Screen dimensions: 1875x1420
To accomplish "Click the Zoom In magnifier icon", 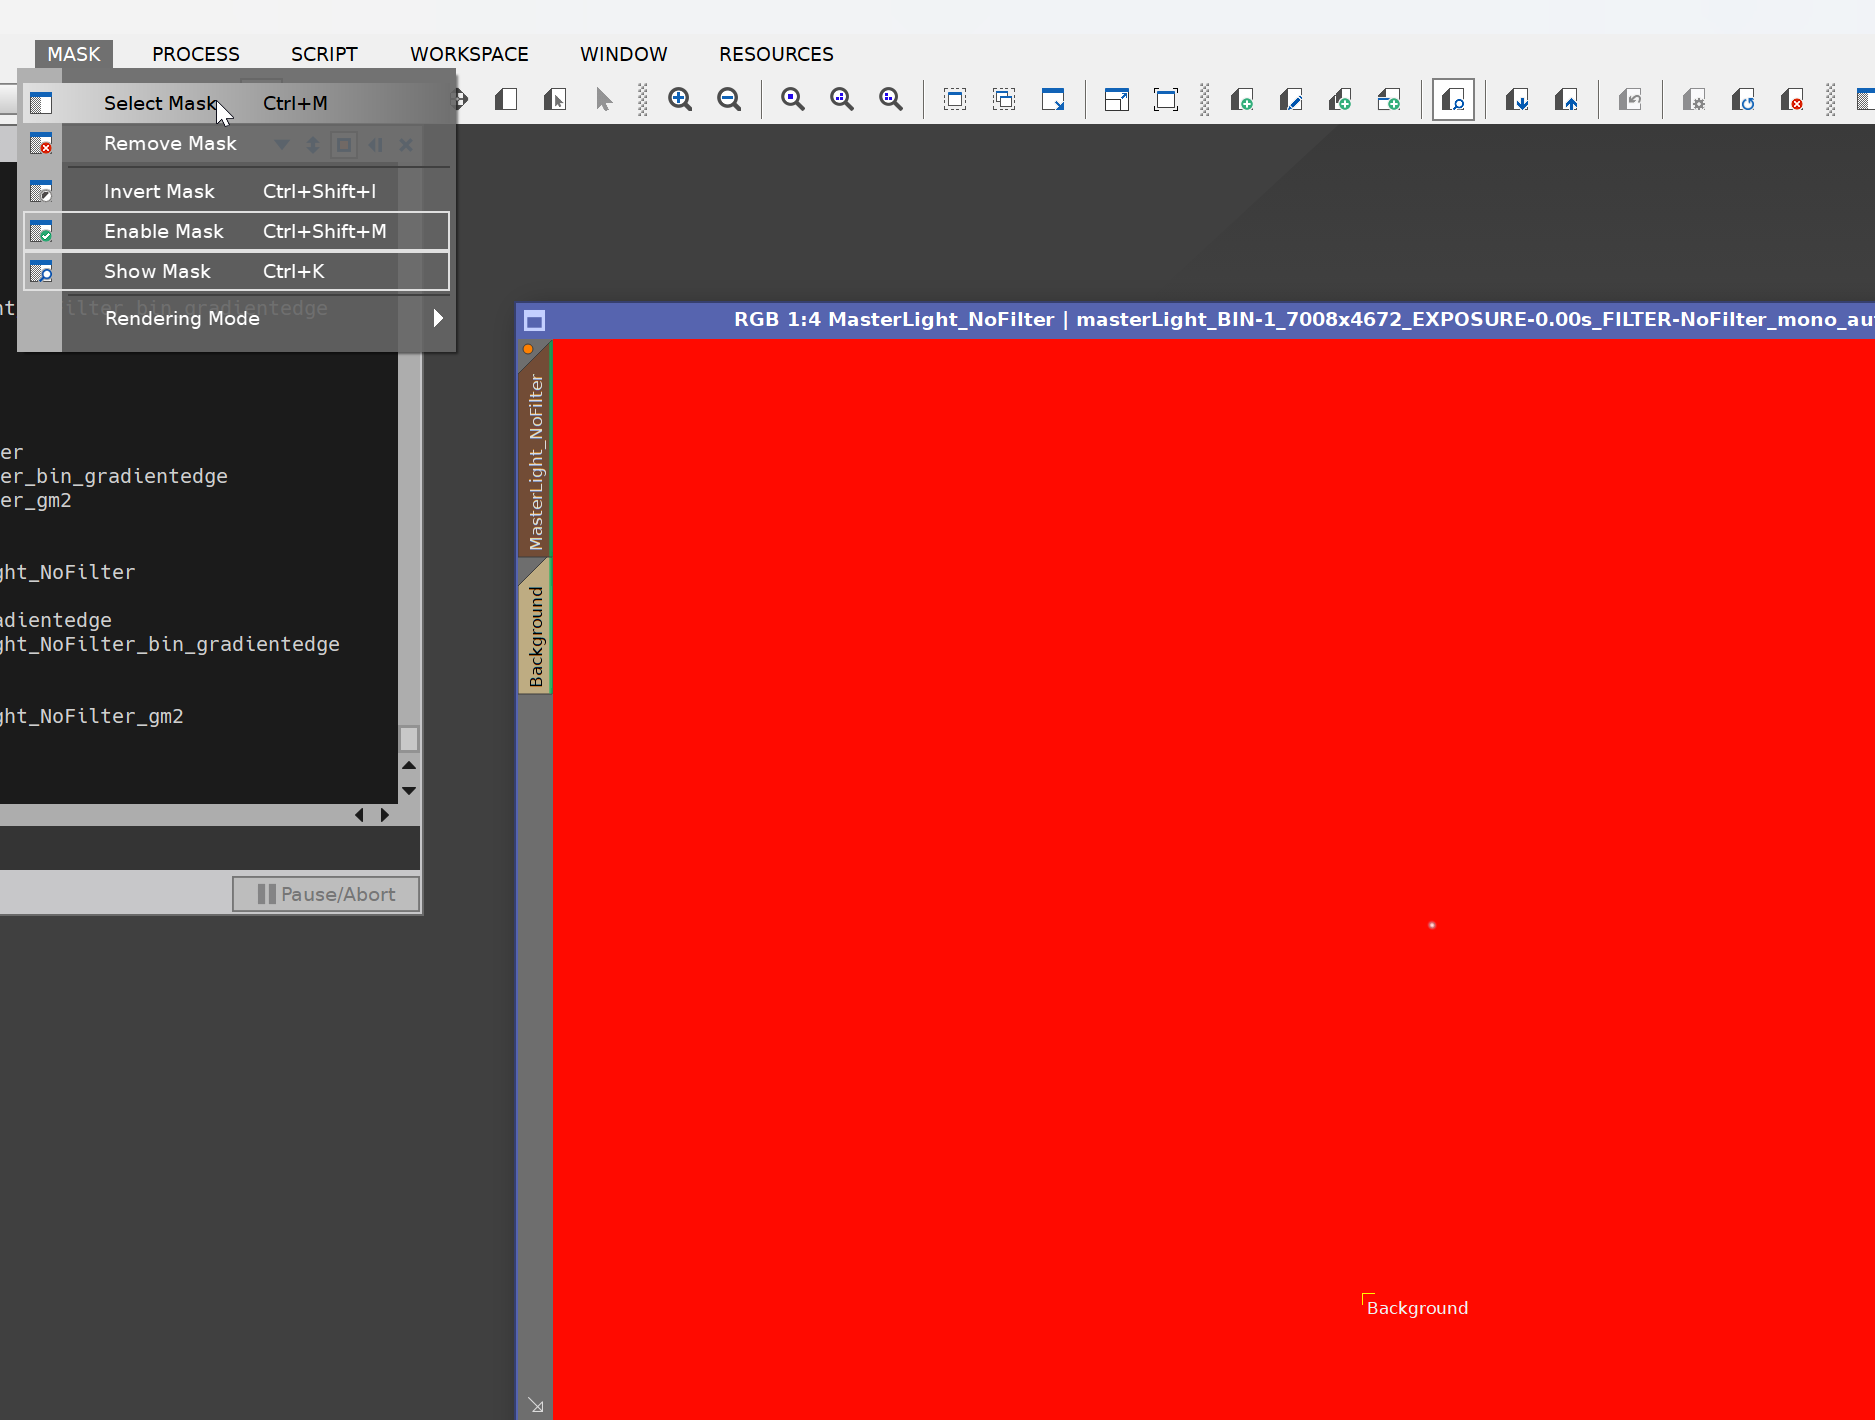I will 680,99.
